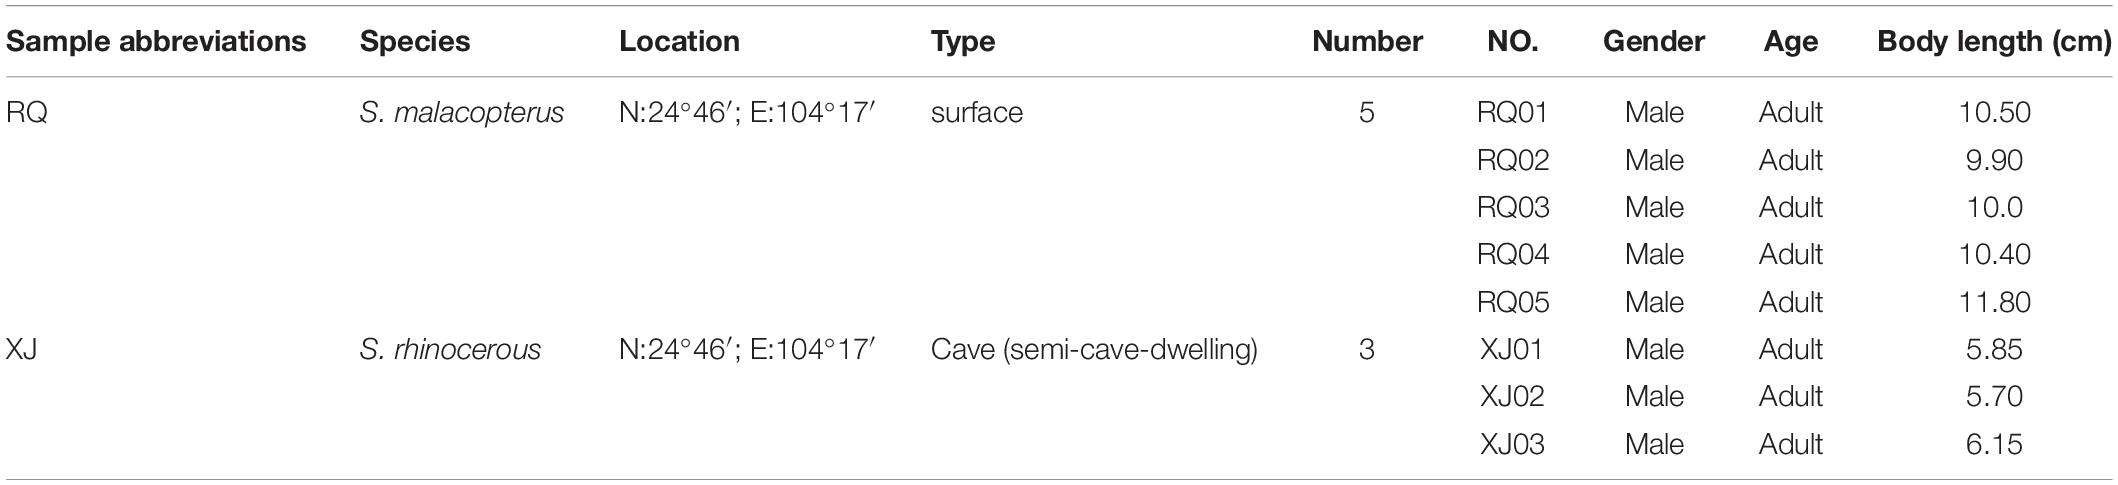The image size is (2118, 485).
Task: Select the S. malacopterus species cell
Action: point(461,113)
